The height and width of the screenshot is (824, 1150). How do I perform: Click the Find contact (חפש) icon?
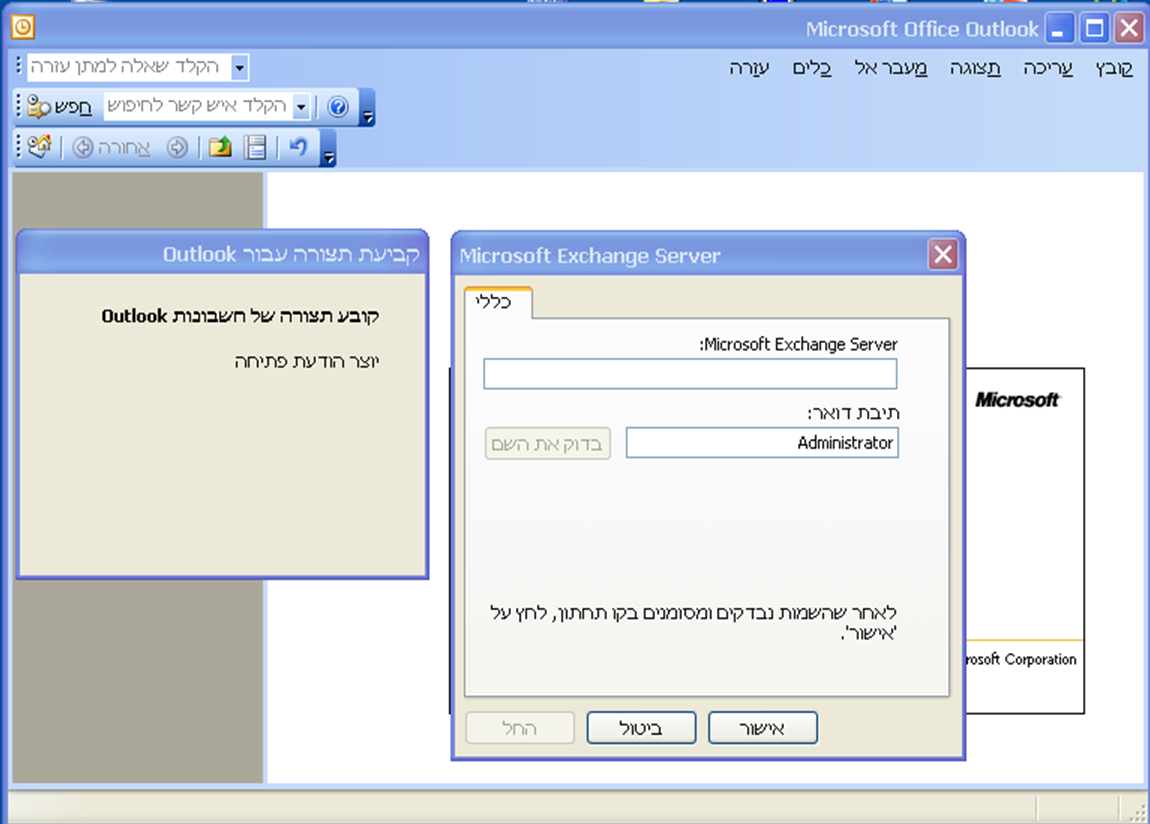[x=38, y=107]
